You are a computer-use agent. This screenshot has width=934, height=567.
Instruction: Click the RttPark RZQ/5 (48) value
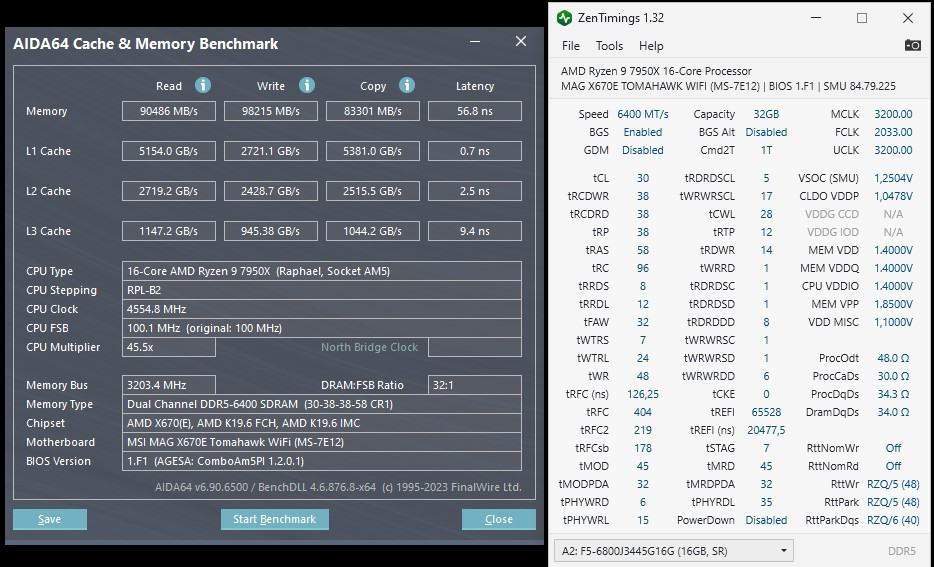click(x=893, y=502)
